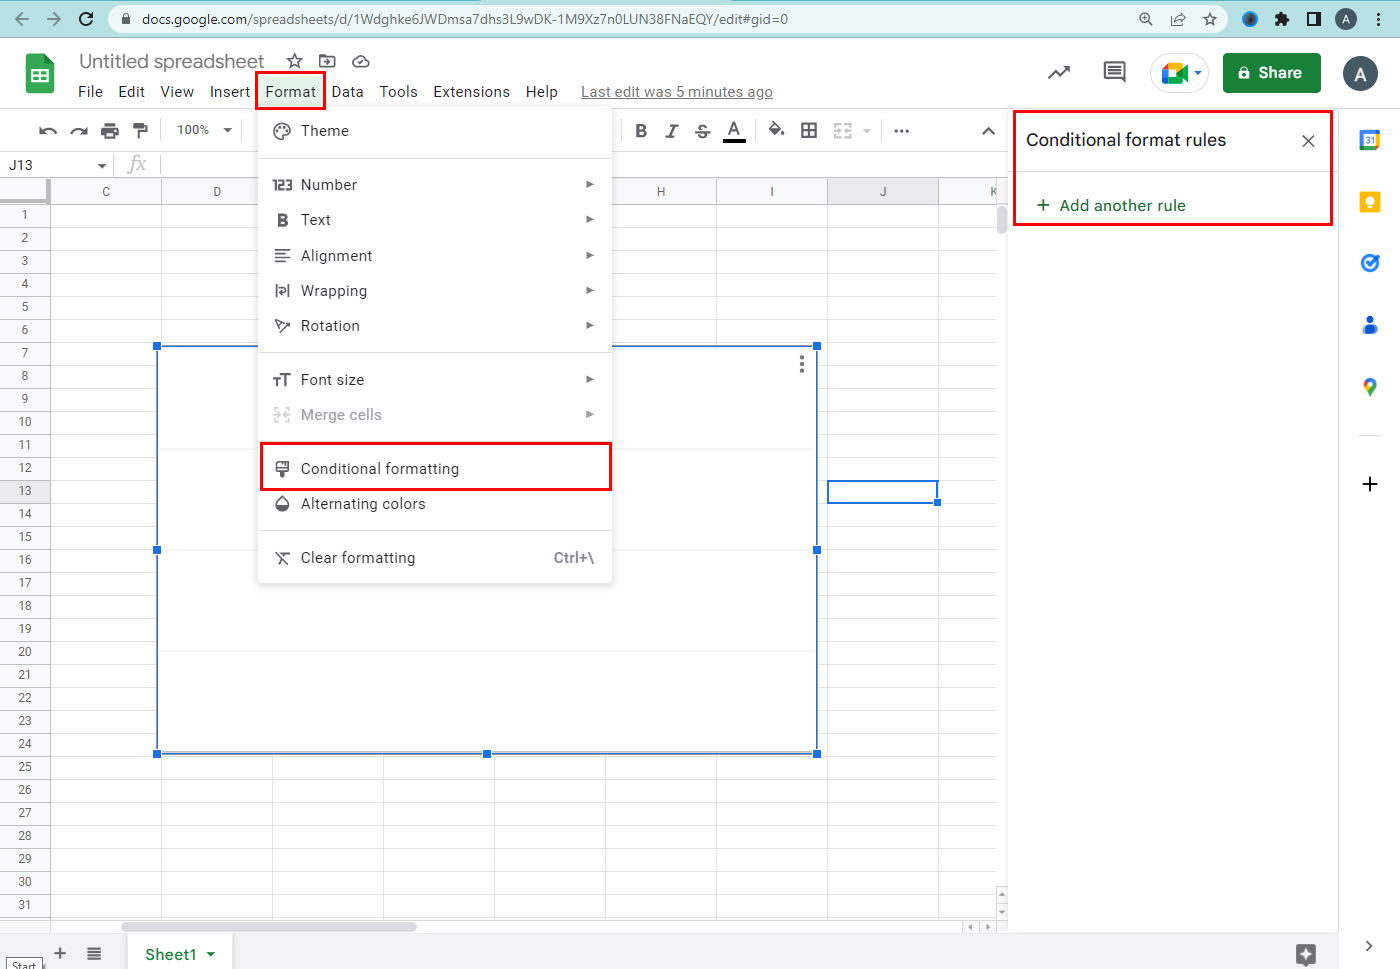Toggle strikethrough formatting
Screen dimensions: 1400x969
703,130
